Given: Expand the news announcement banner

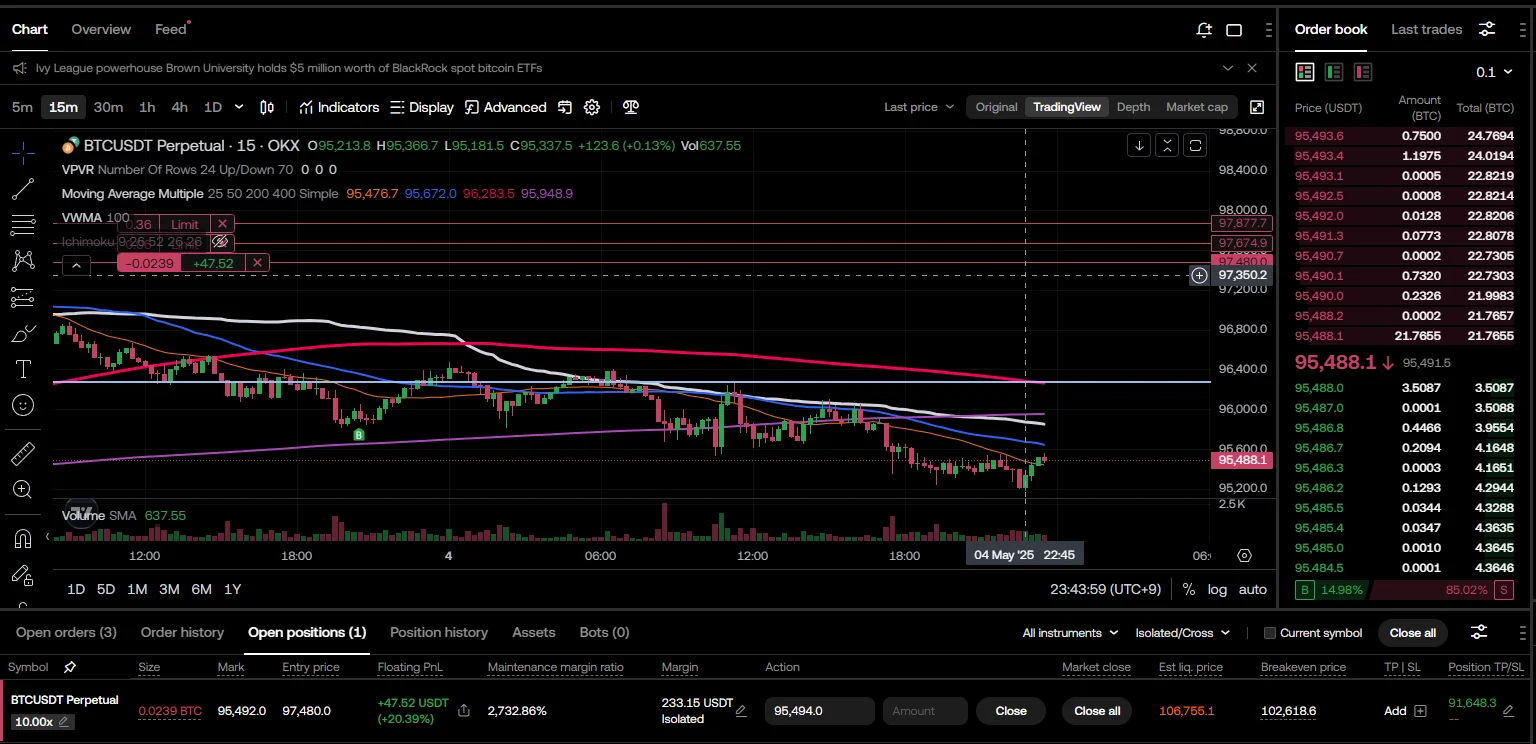Looking at the screenshot, I should pyautogui.click(x=1228, y=68).
